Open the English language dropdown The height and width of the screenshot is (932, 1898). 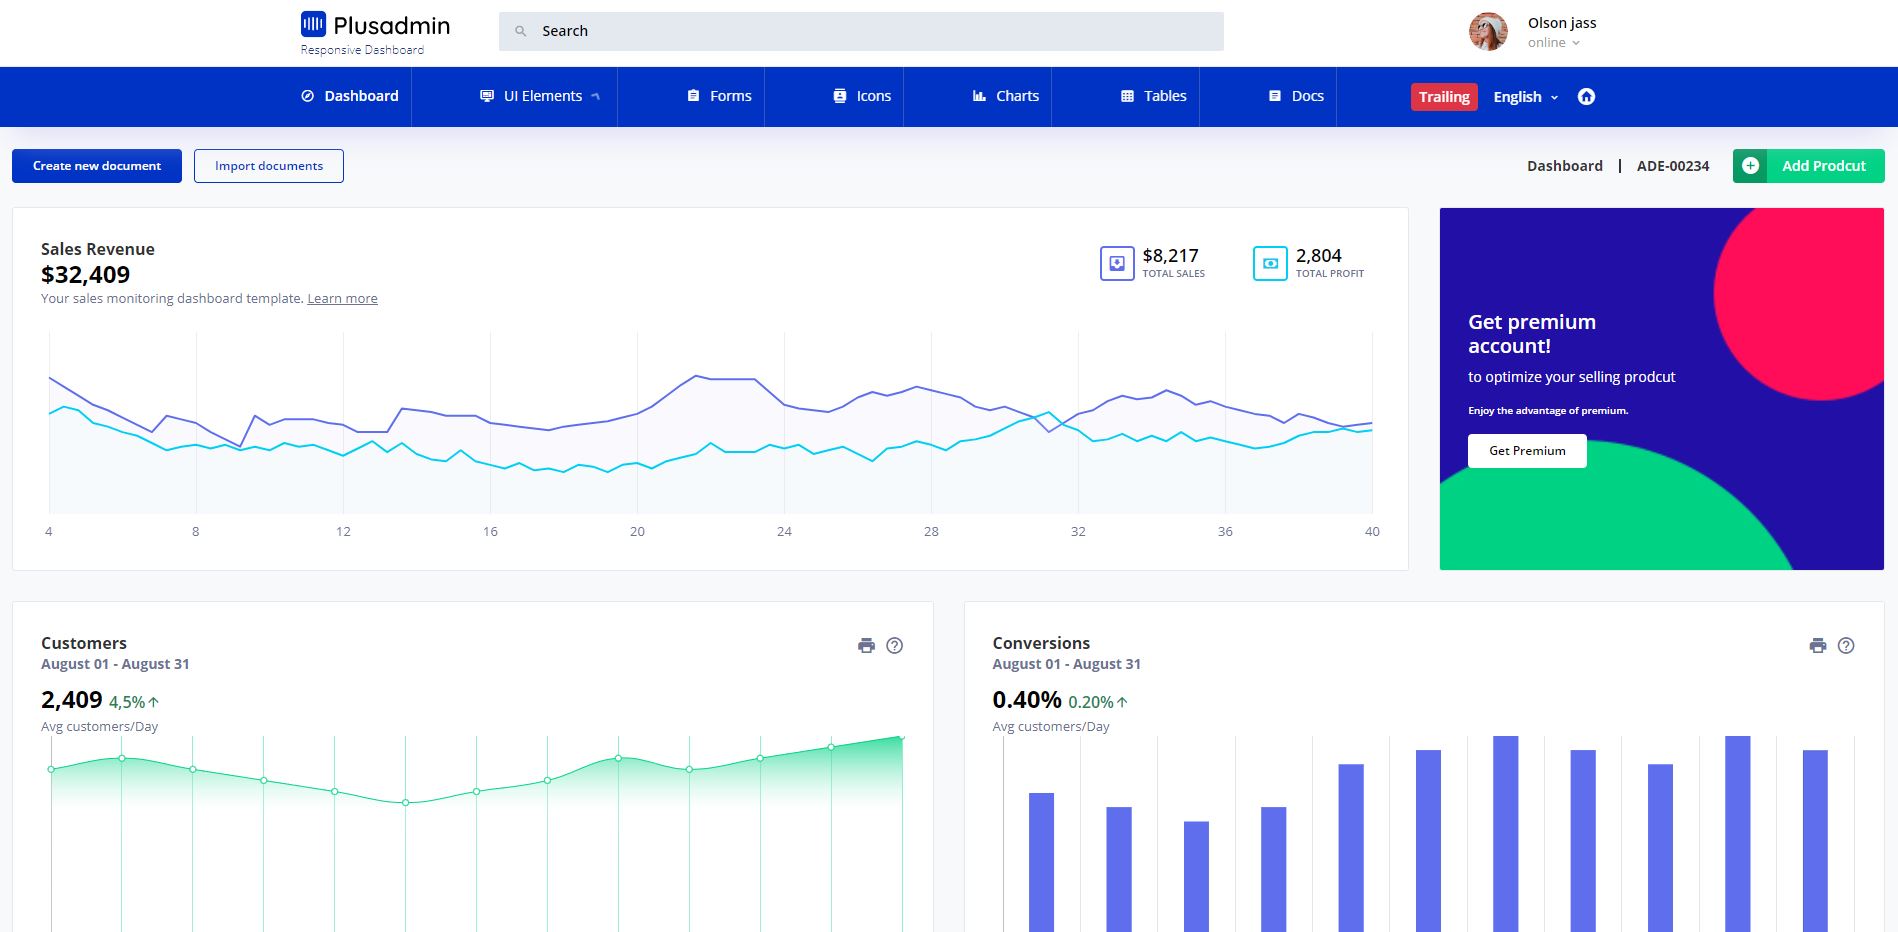tap(1525, 97)
